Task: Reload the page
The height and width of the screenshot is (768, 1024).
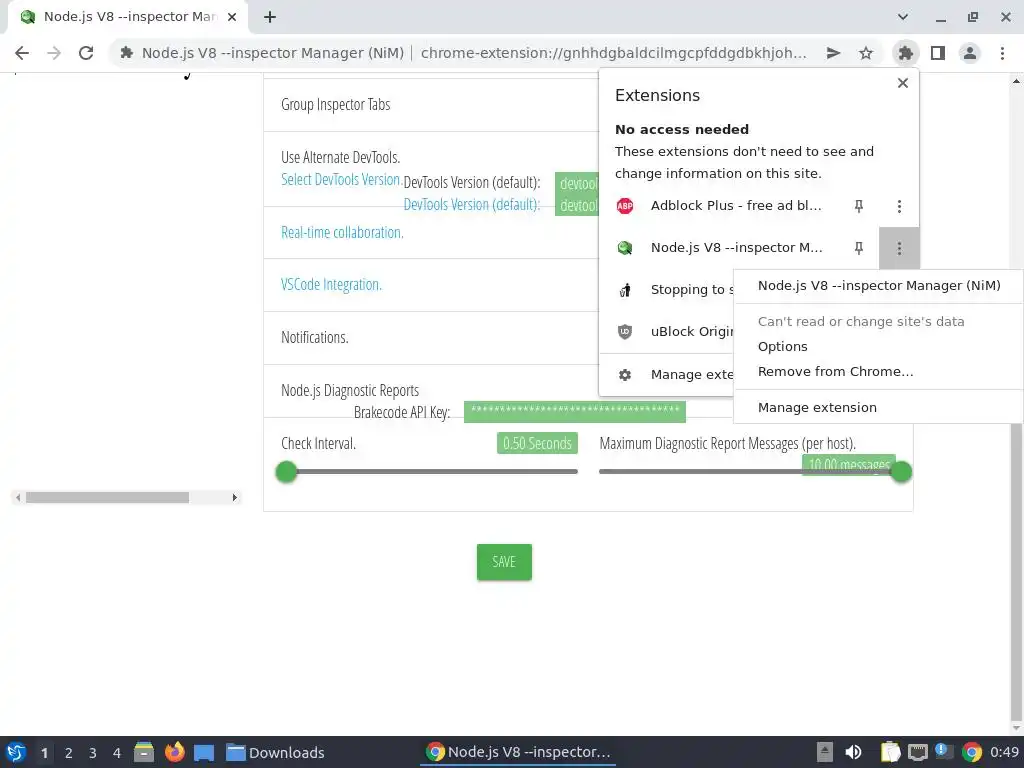Action: (x=86, y=53)
